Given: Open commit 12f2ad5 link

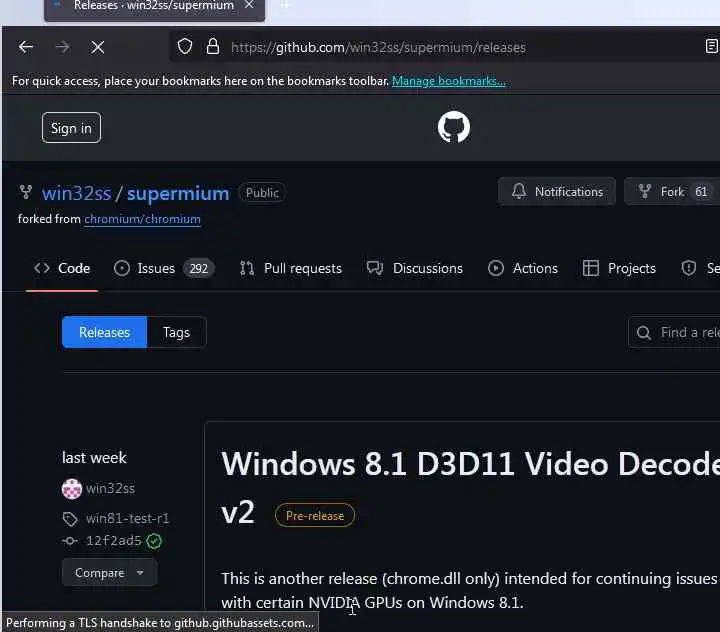Looking at the screenshot, I should 113,541.
